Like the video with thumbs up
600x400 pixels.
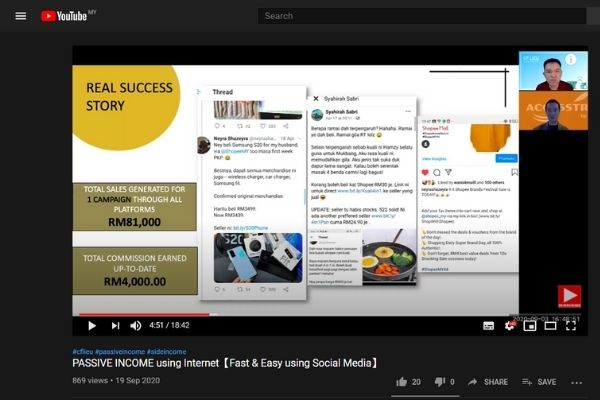point(402,382)
